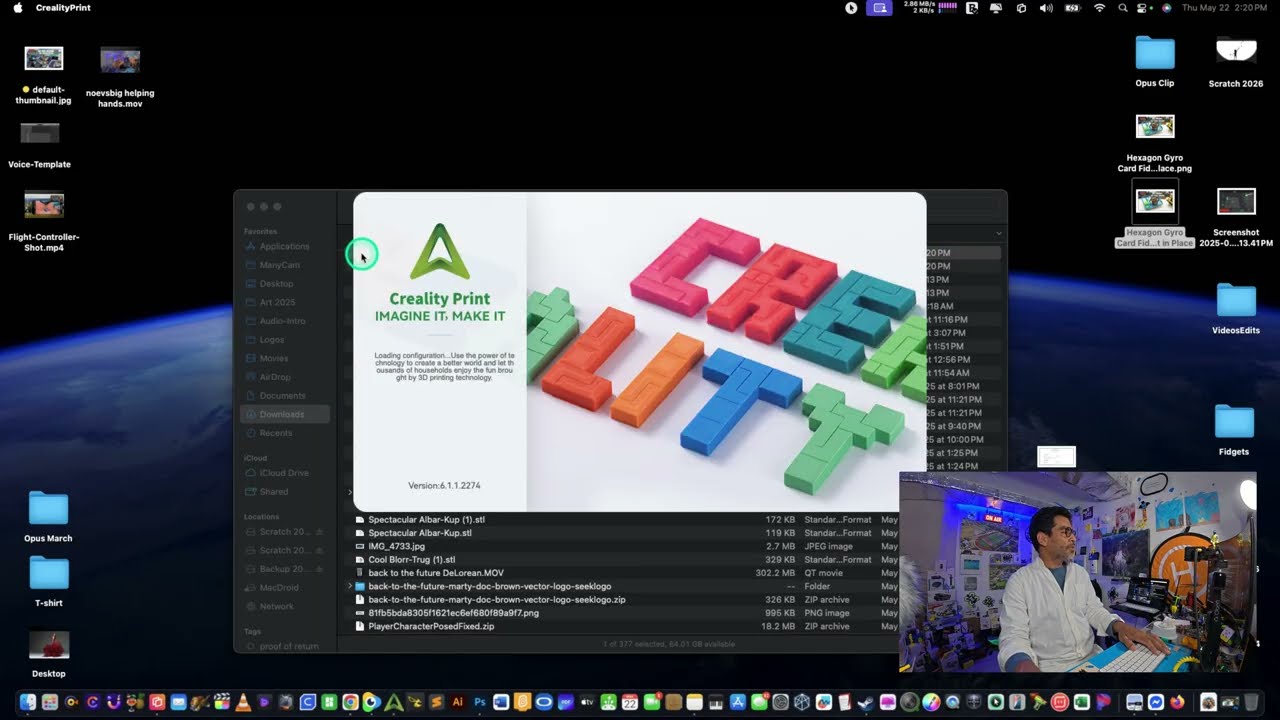This screenshot has width=1280, height=720.
Task: Open Launchpad in the Dock
Action: [50, 702]
